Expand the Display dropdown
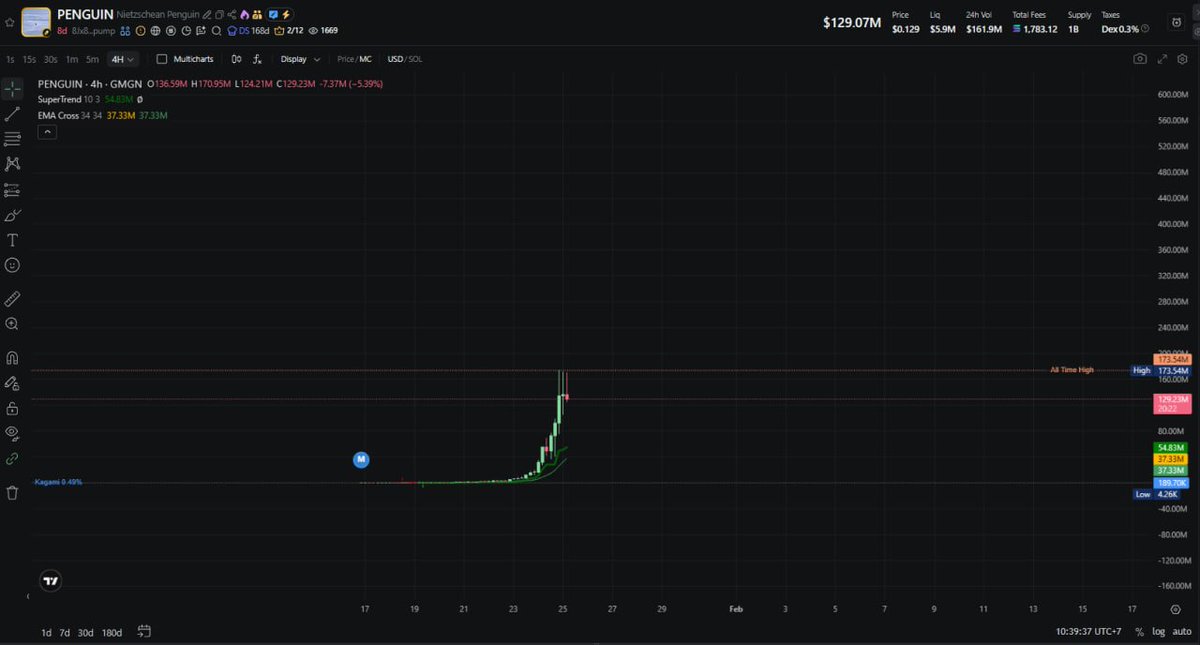This screenshot has height=645, width=1200. pyautogui.click(x=301, y=59)
